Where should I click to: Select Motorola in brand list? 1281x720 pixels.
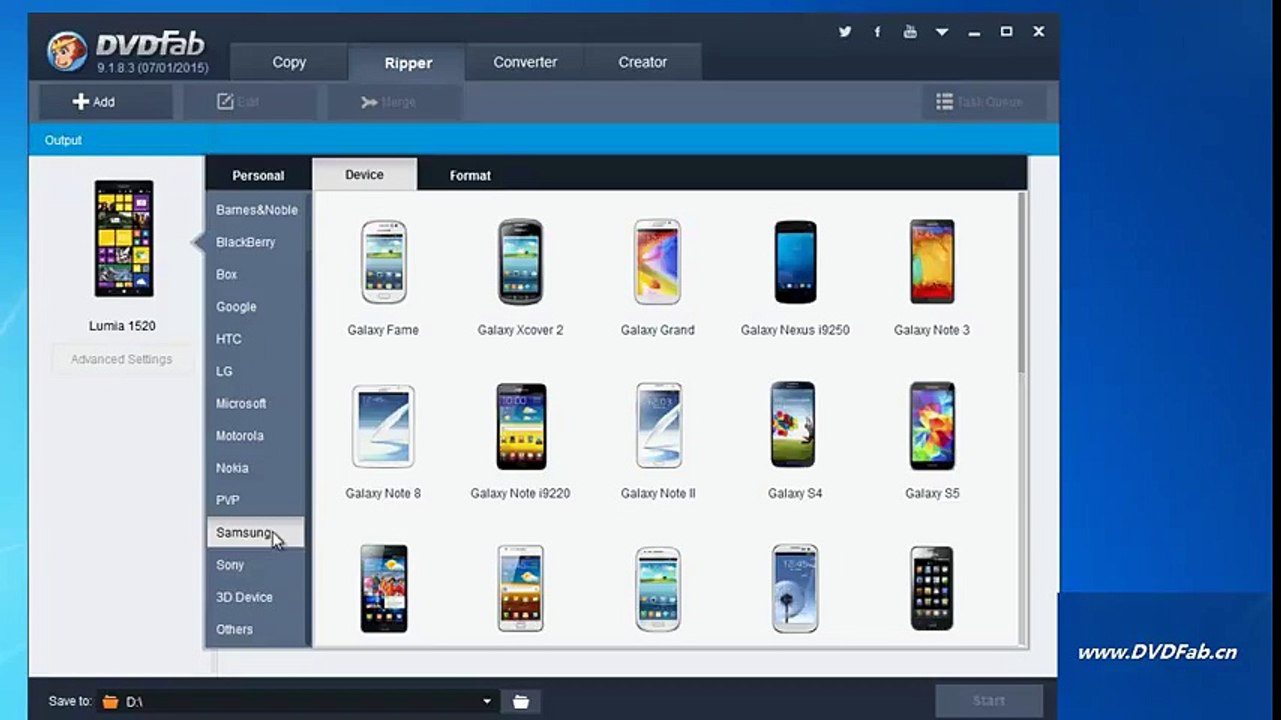[x=257, y=436]
